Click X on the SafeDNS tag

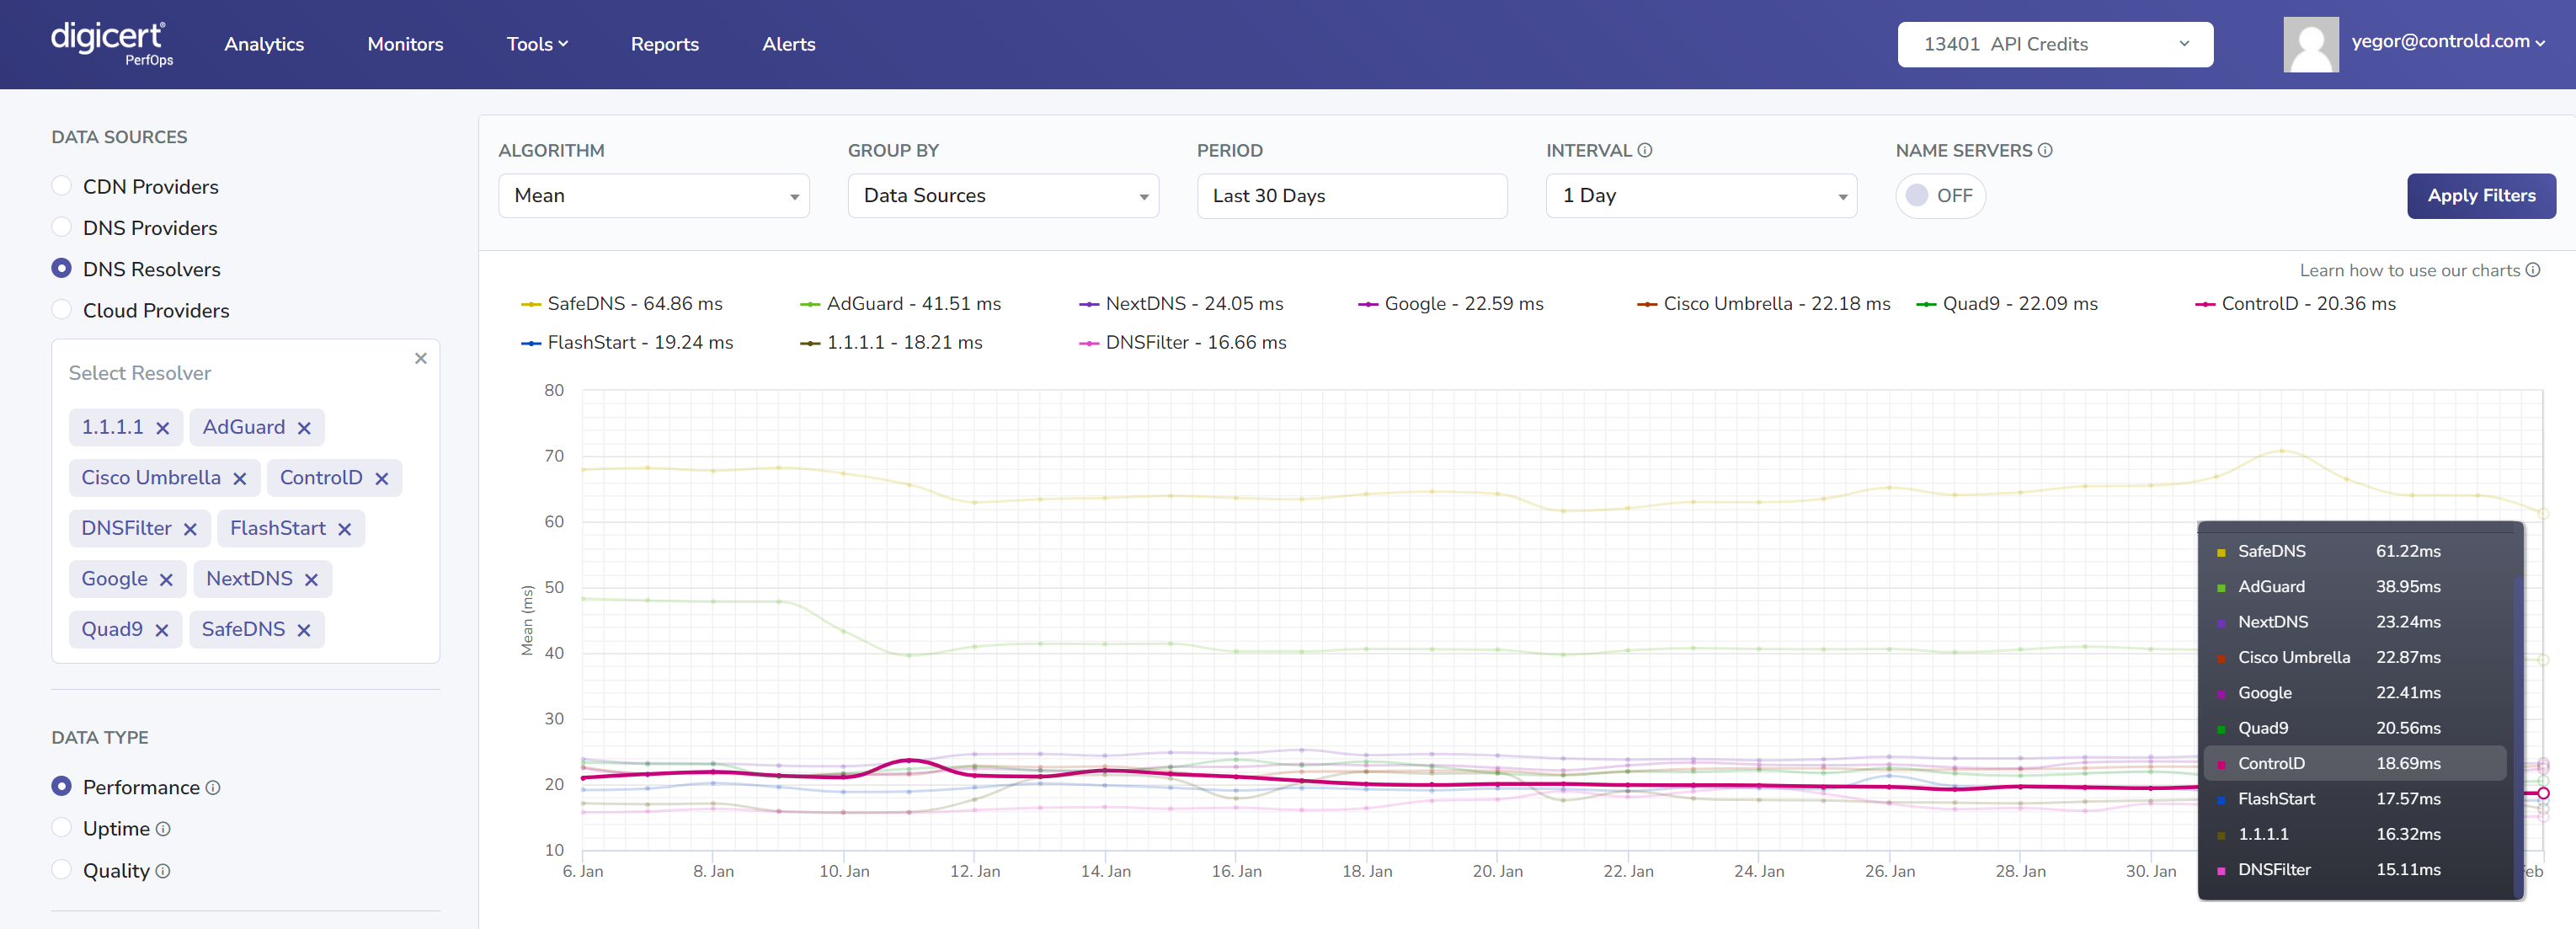coord(304,630)
